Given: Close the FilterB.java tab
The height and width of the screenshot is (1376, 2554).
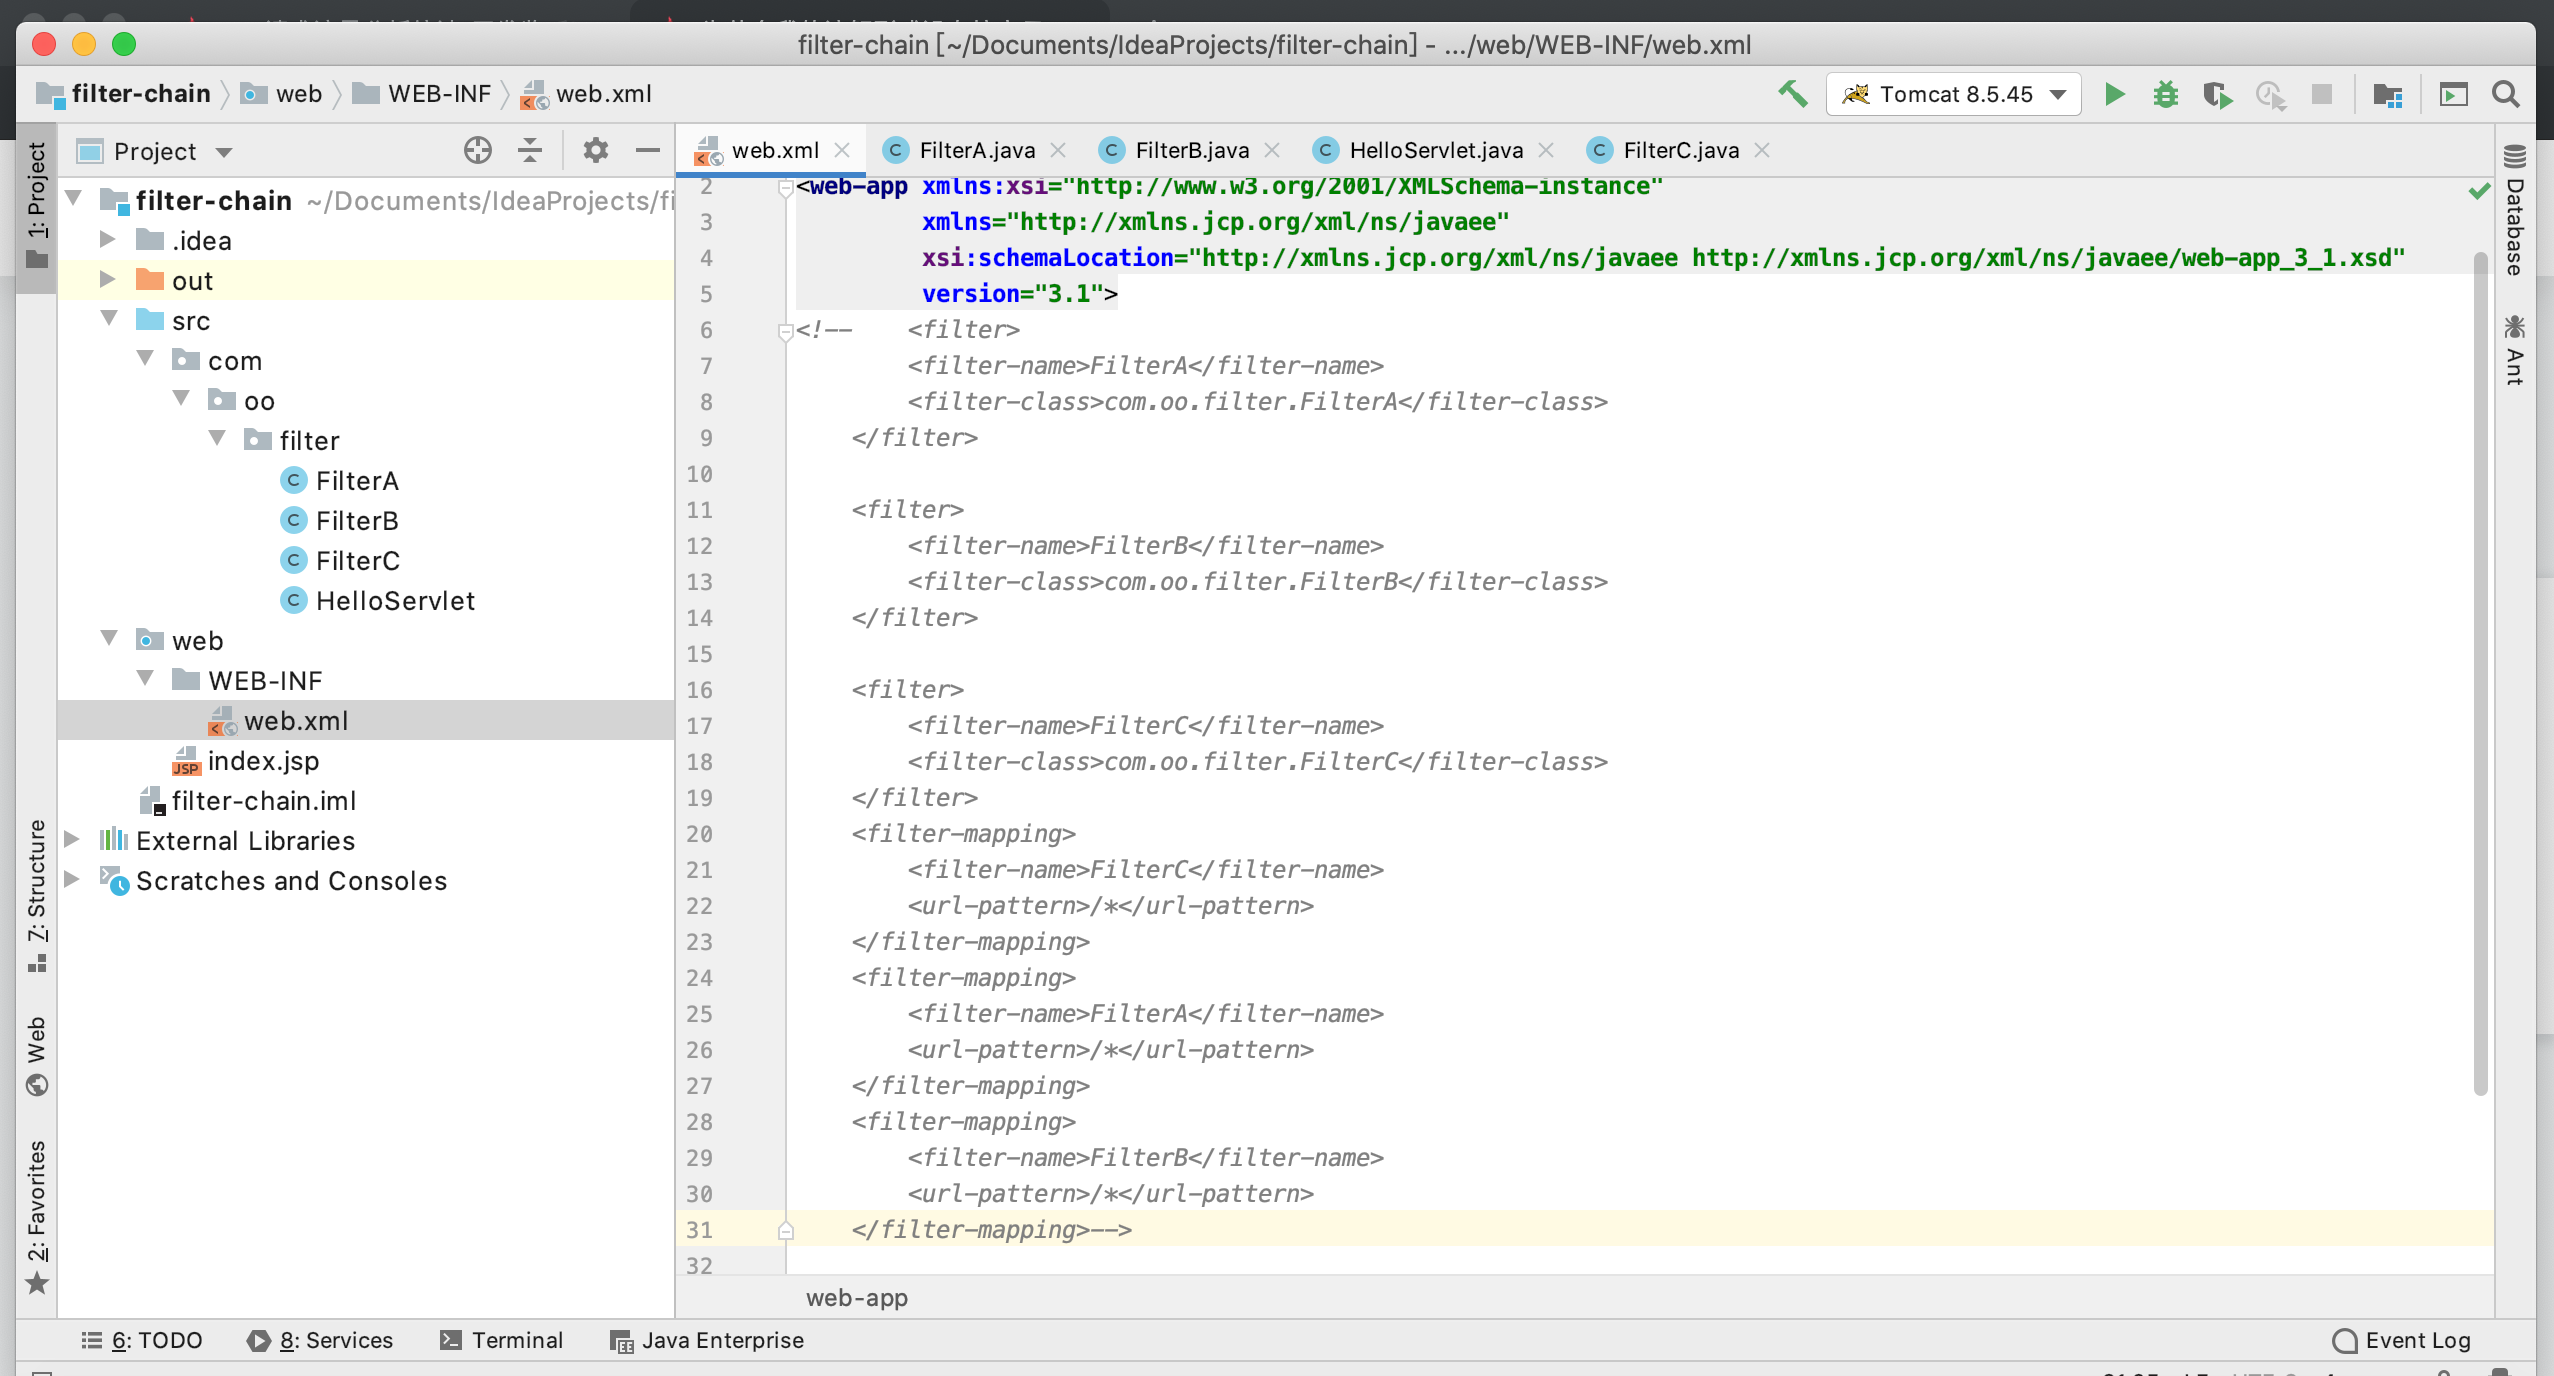Looking at the screenshot, I should (x=1272, y=150).
